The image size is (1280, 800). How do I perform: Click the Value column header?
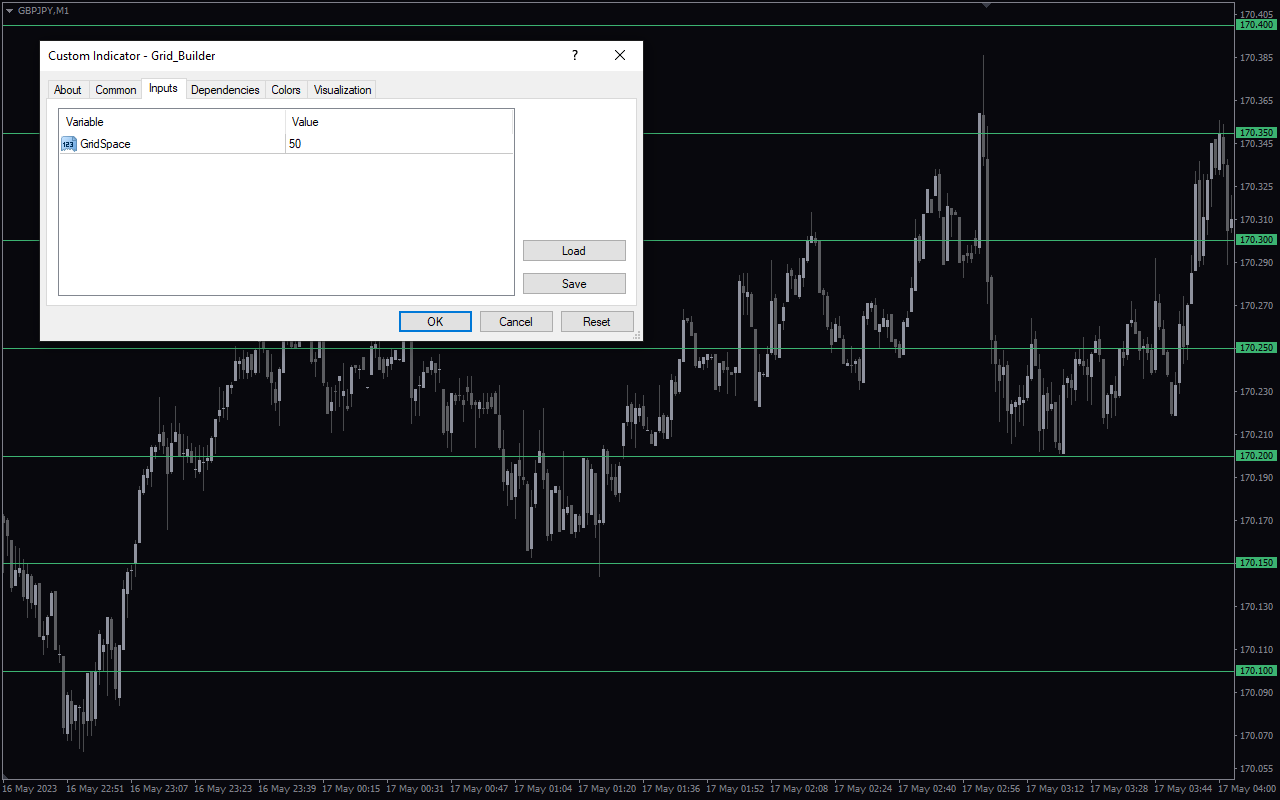[x=400, y=122]
